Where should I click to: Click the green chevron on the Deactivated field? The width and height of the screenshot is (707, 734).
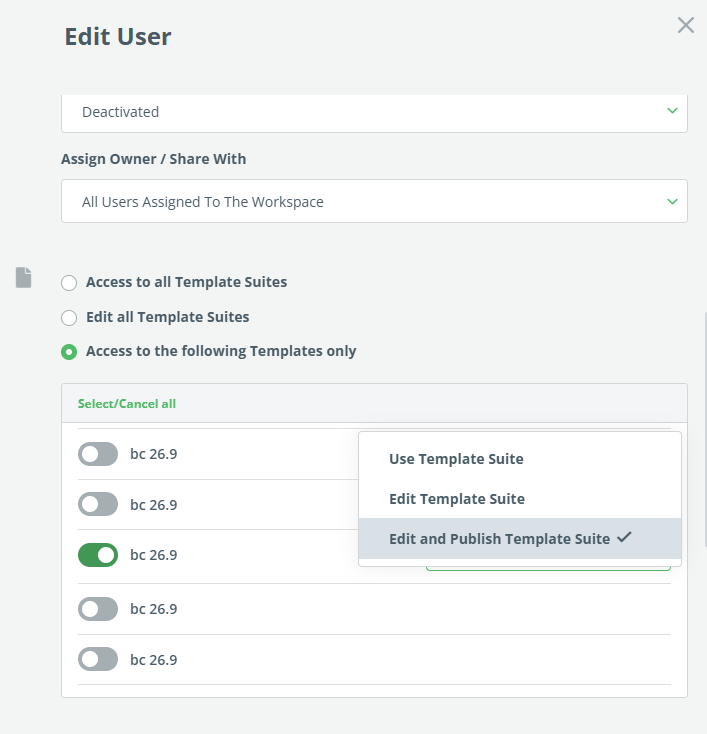coord(672,111)
